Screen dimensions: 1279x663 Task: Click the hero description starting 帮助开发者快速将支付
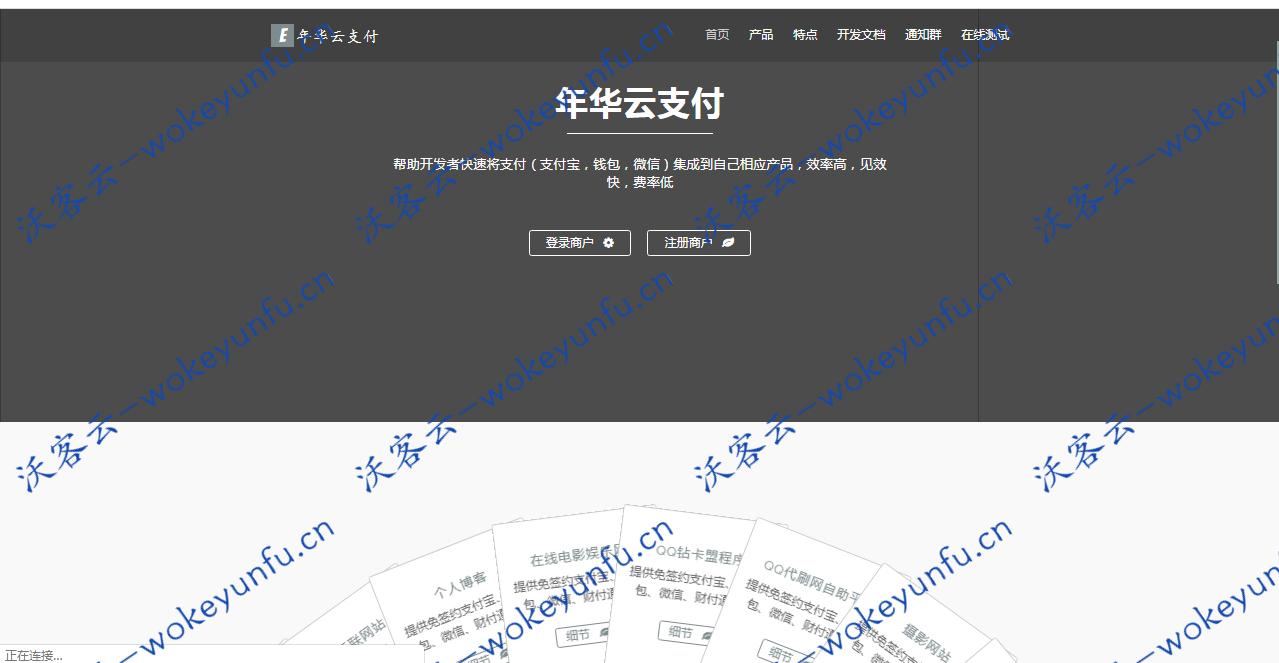[640, 173]
